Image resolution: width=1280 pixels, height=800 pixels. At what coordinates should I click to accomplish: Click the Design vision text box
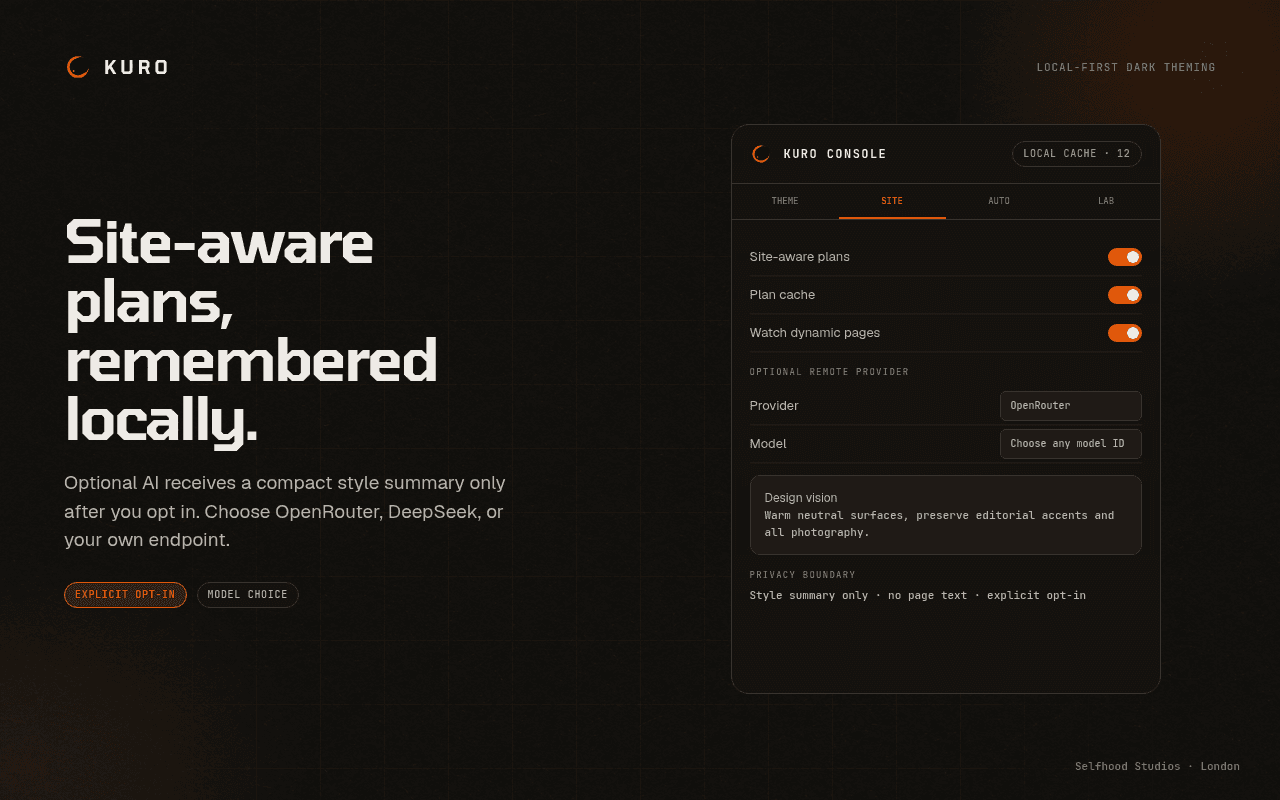pyautogui.click(x=945, y=515)
